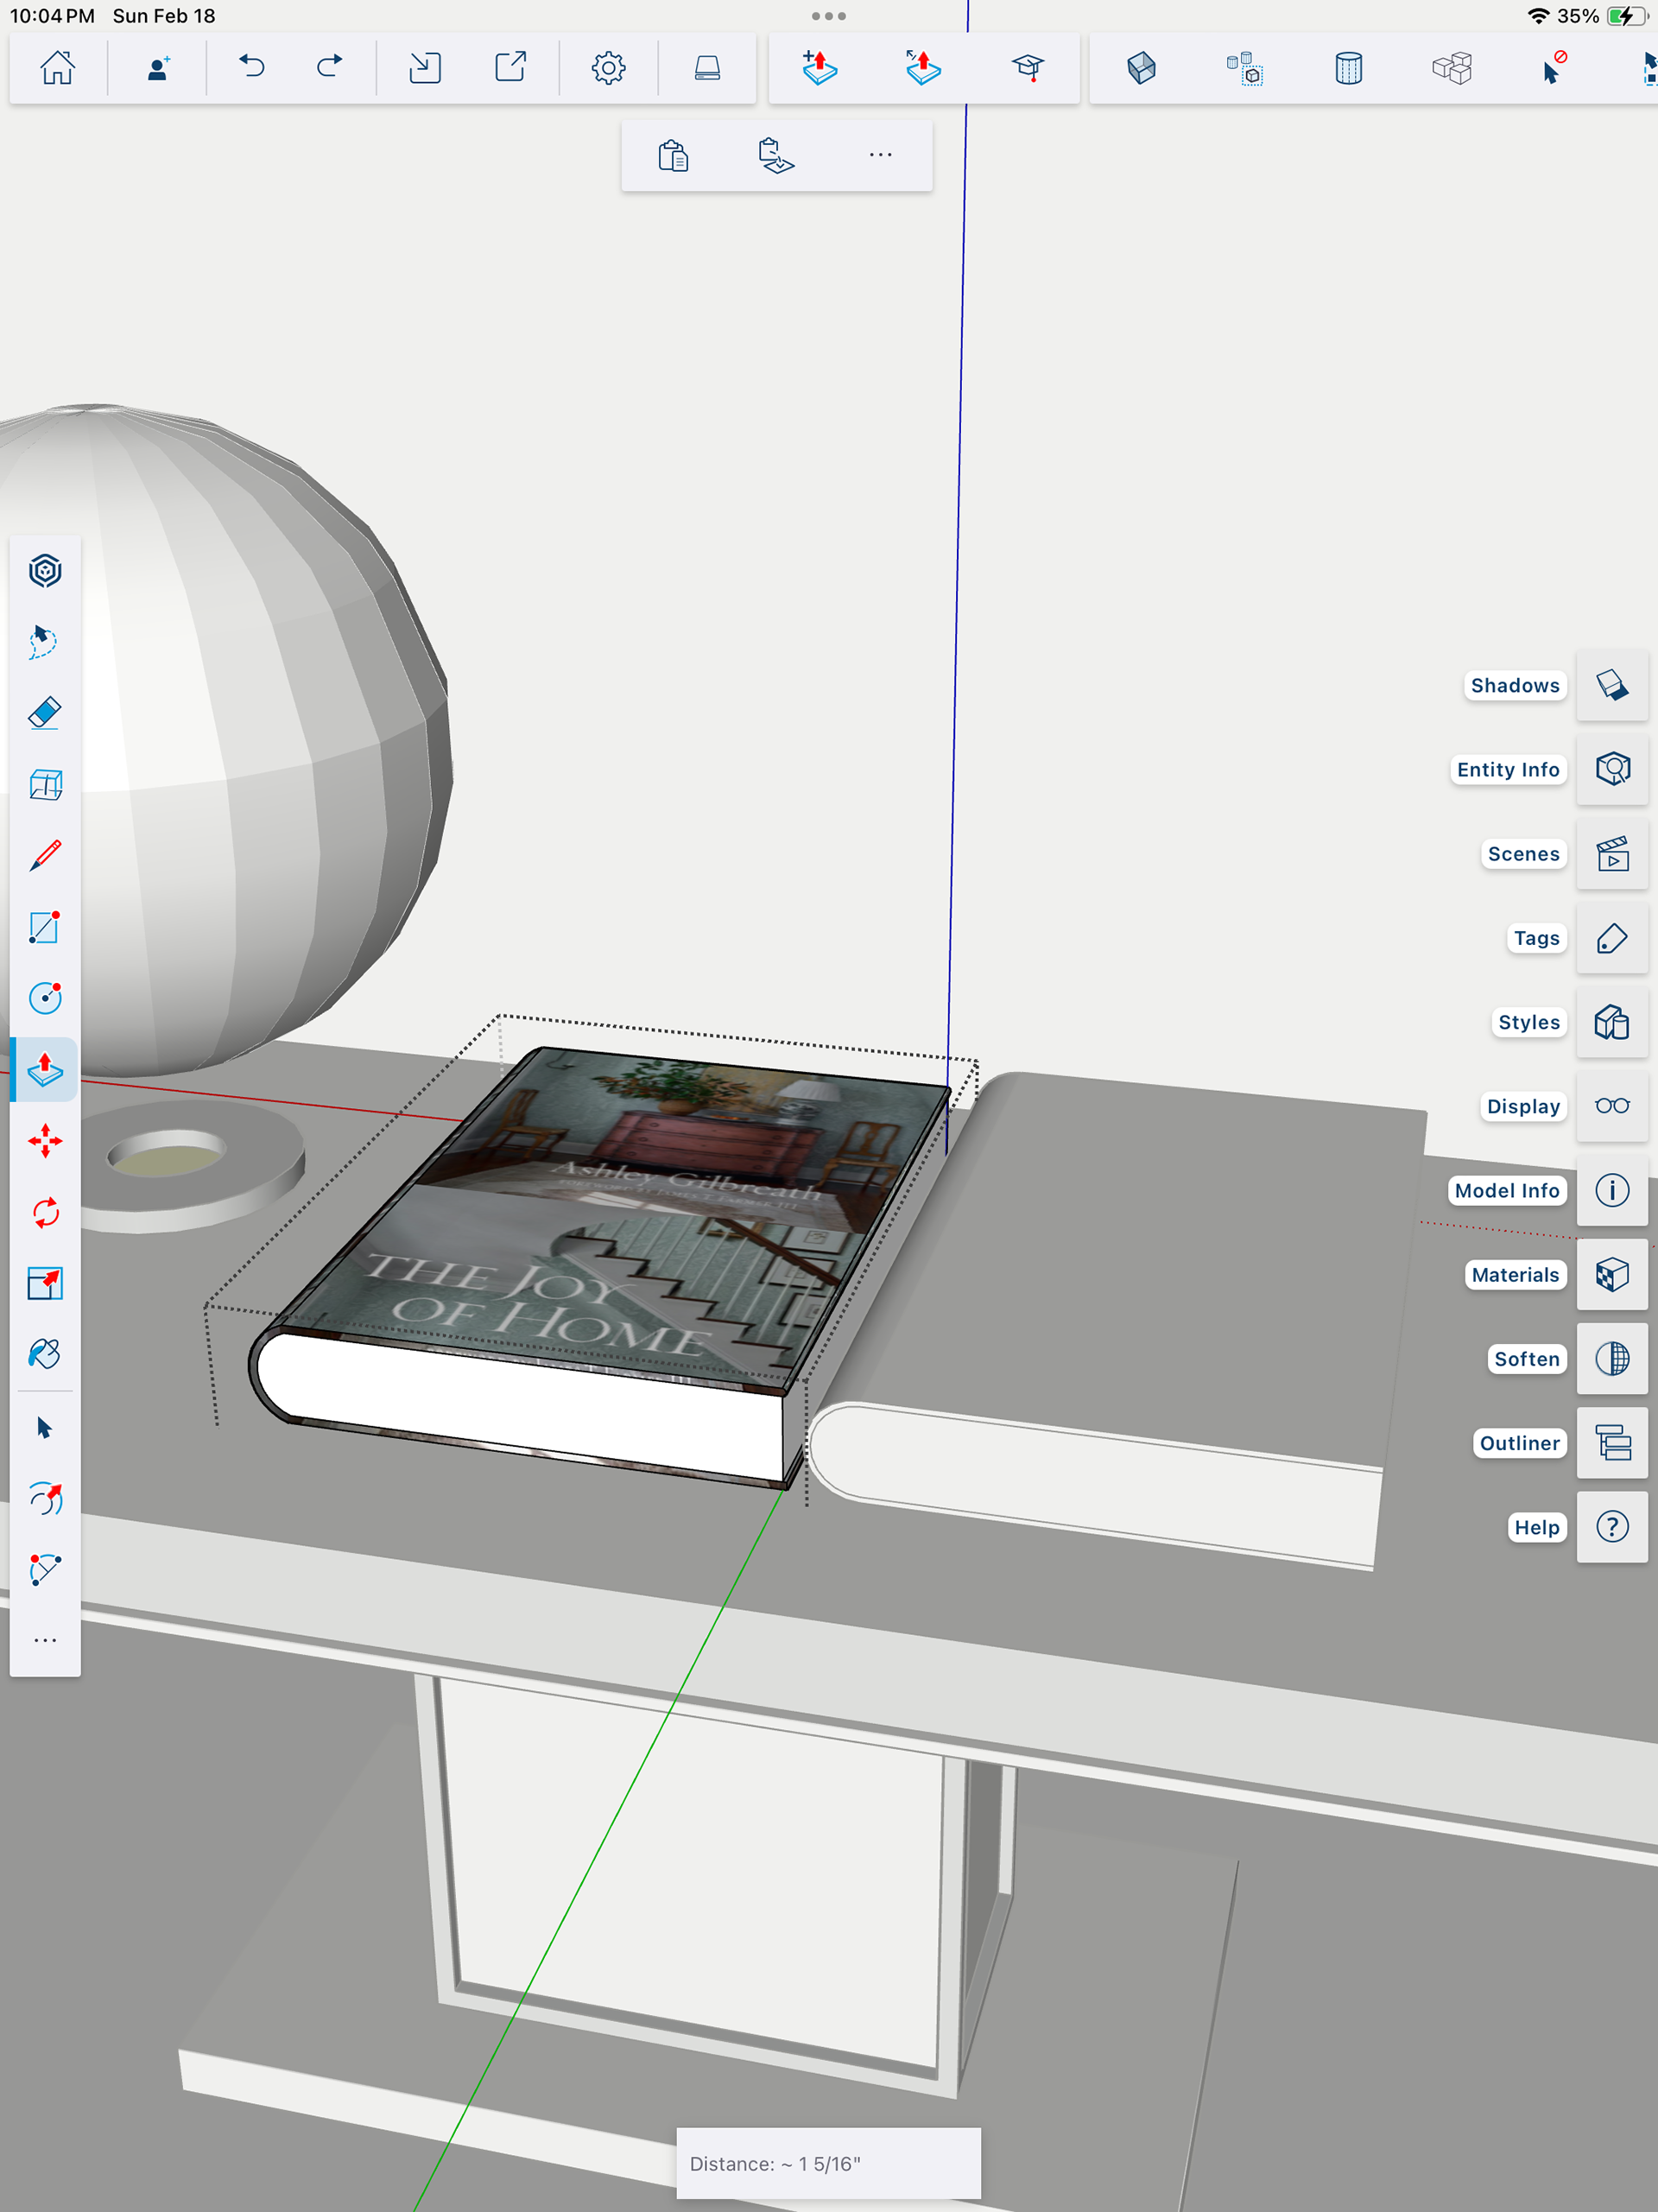Go to the Home screen
This screenshot has width=1658, height=2212.
pos(58,68)
